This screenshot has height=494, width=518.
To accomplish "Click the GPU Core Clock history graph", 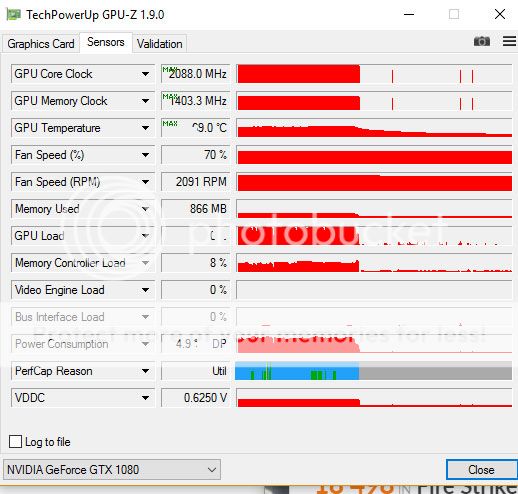I will [x=374, y=74].
